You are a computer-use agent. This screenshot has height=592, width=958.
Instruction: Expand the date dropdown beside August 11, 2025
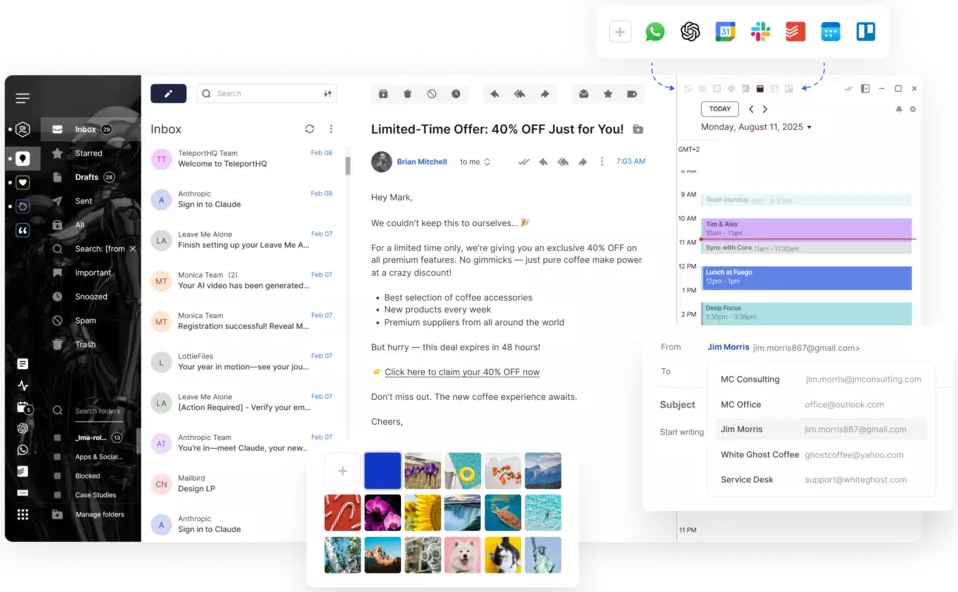[809, 128]
